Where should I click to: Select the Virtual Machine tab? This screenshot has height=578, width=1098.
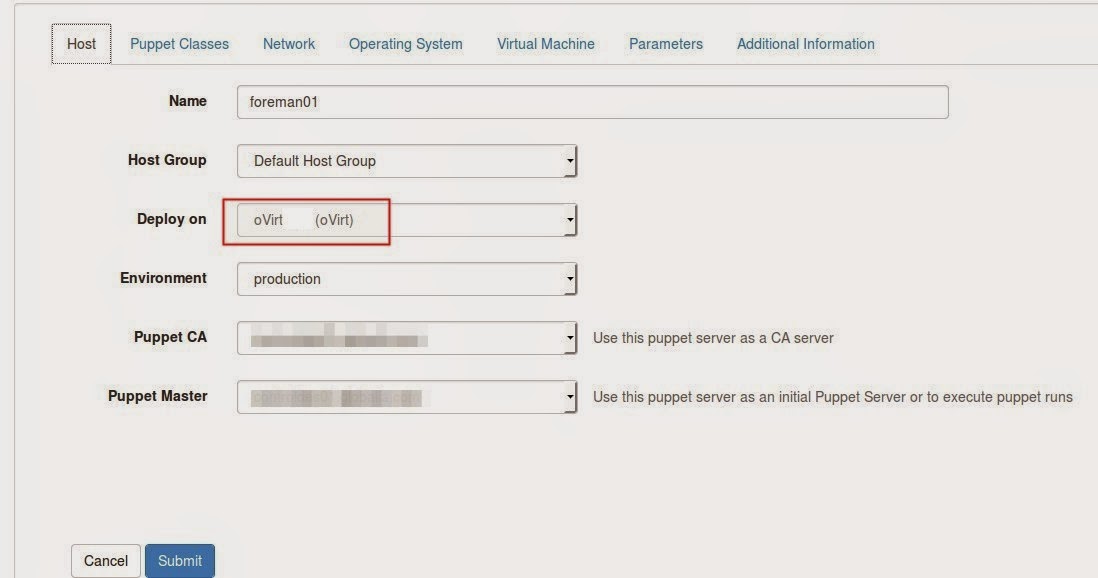tap(545, 44)
